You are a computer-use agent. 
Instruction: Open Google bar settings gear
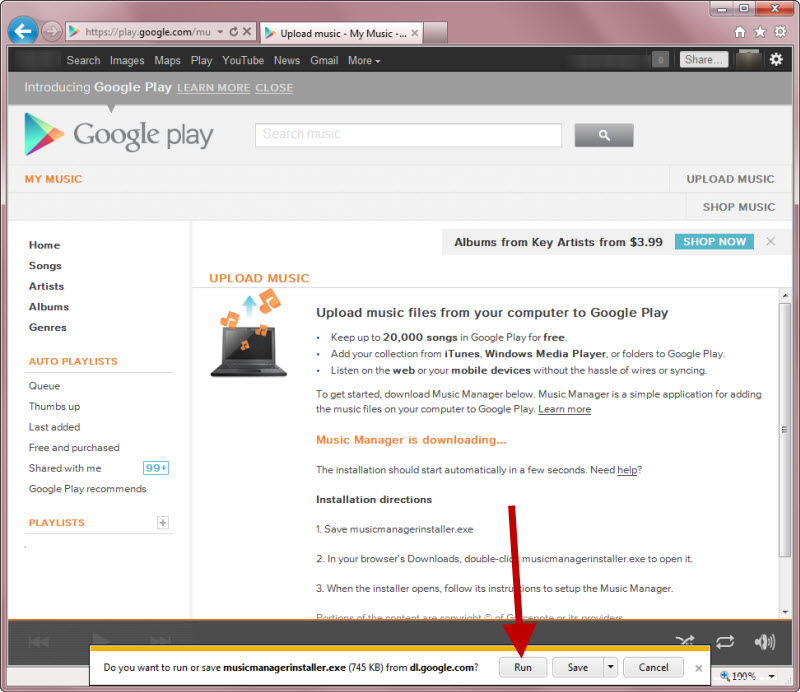[x=776, y=60]
